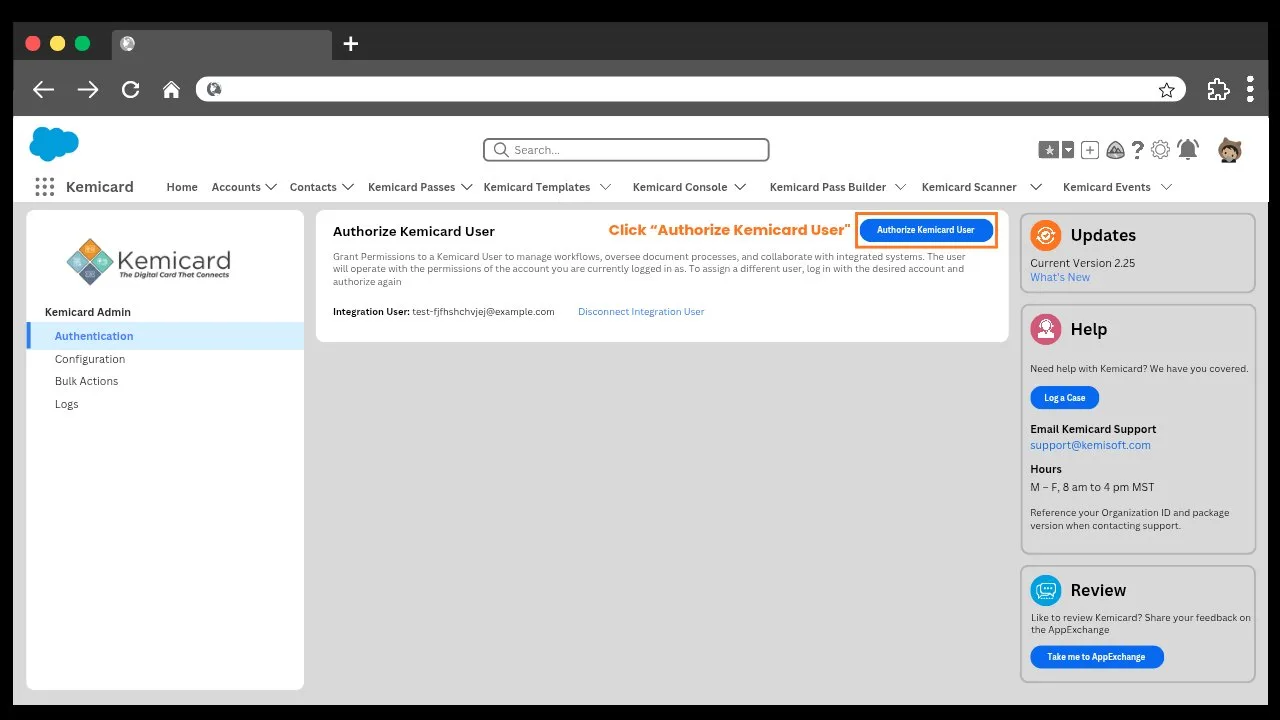Click the Favorites star icon
This screenshot has height=720, width=1280.
[1049, 150]
